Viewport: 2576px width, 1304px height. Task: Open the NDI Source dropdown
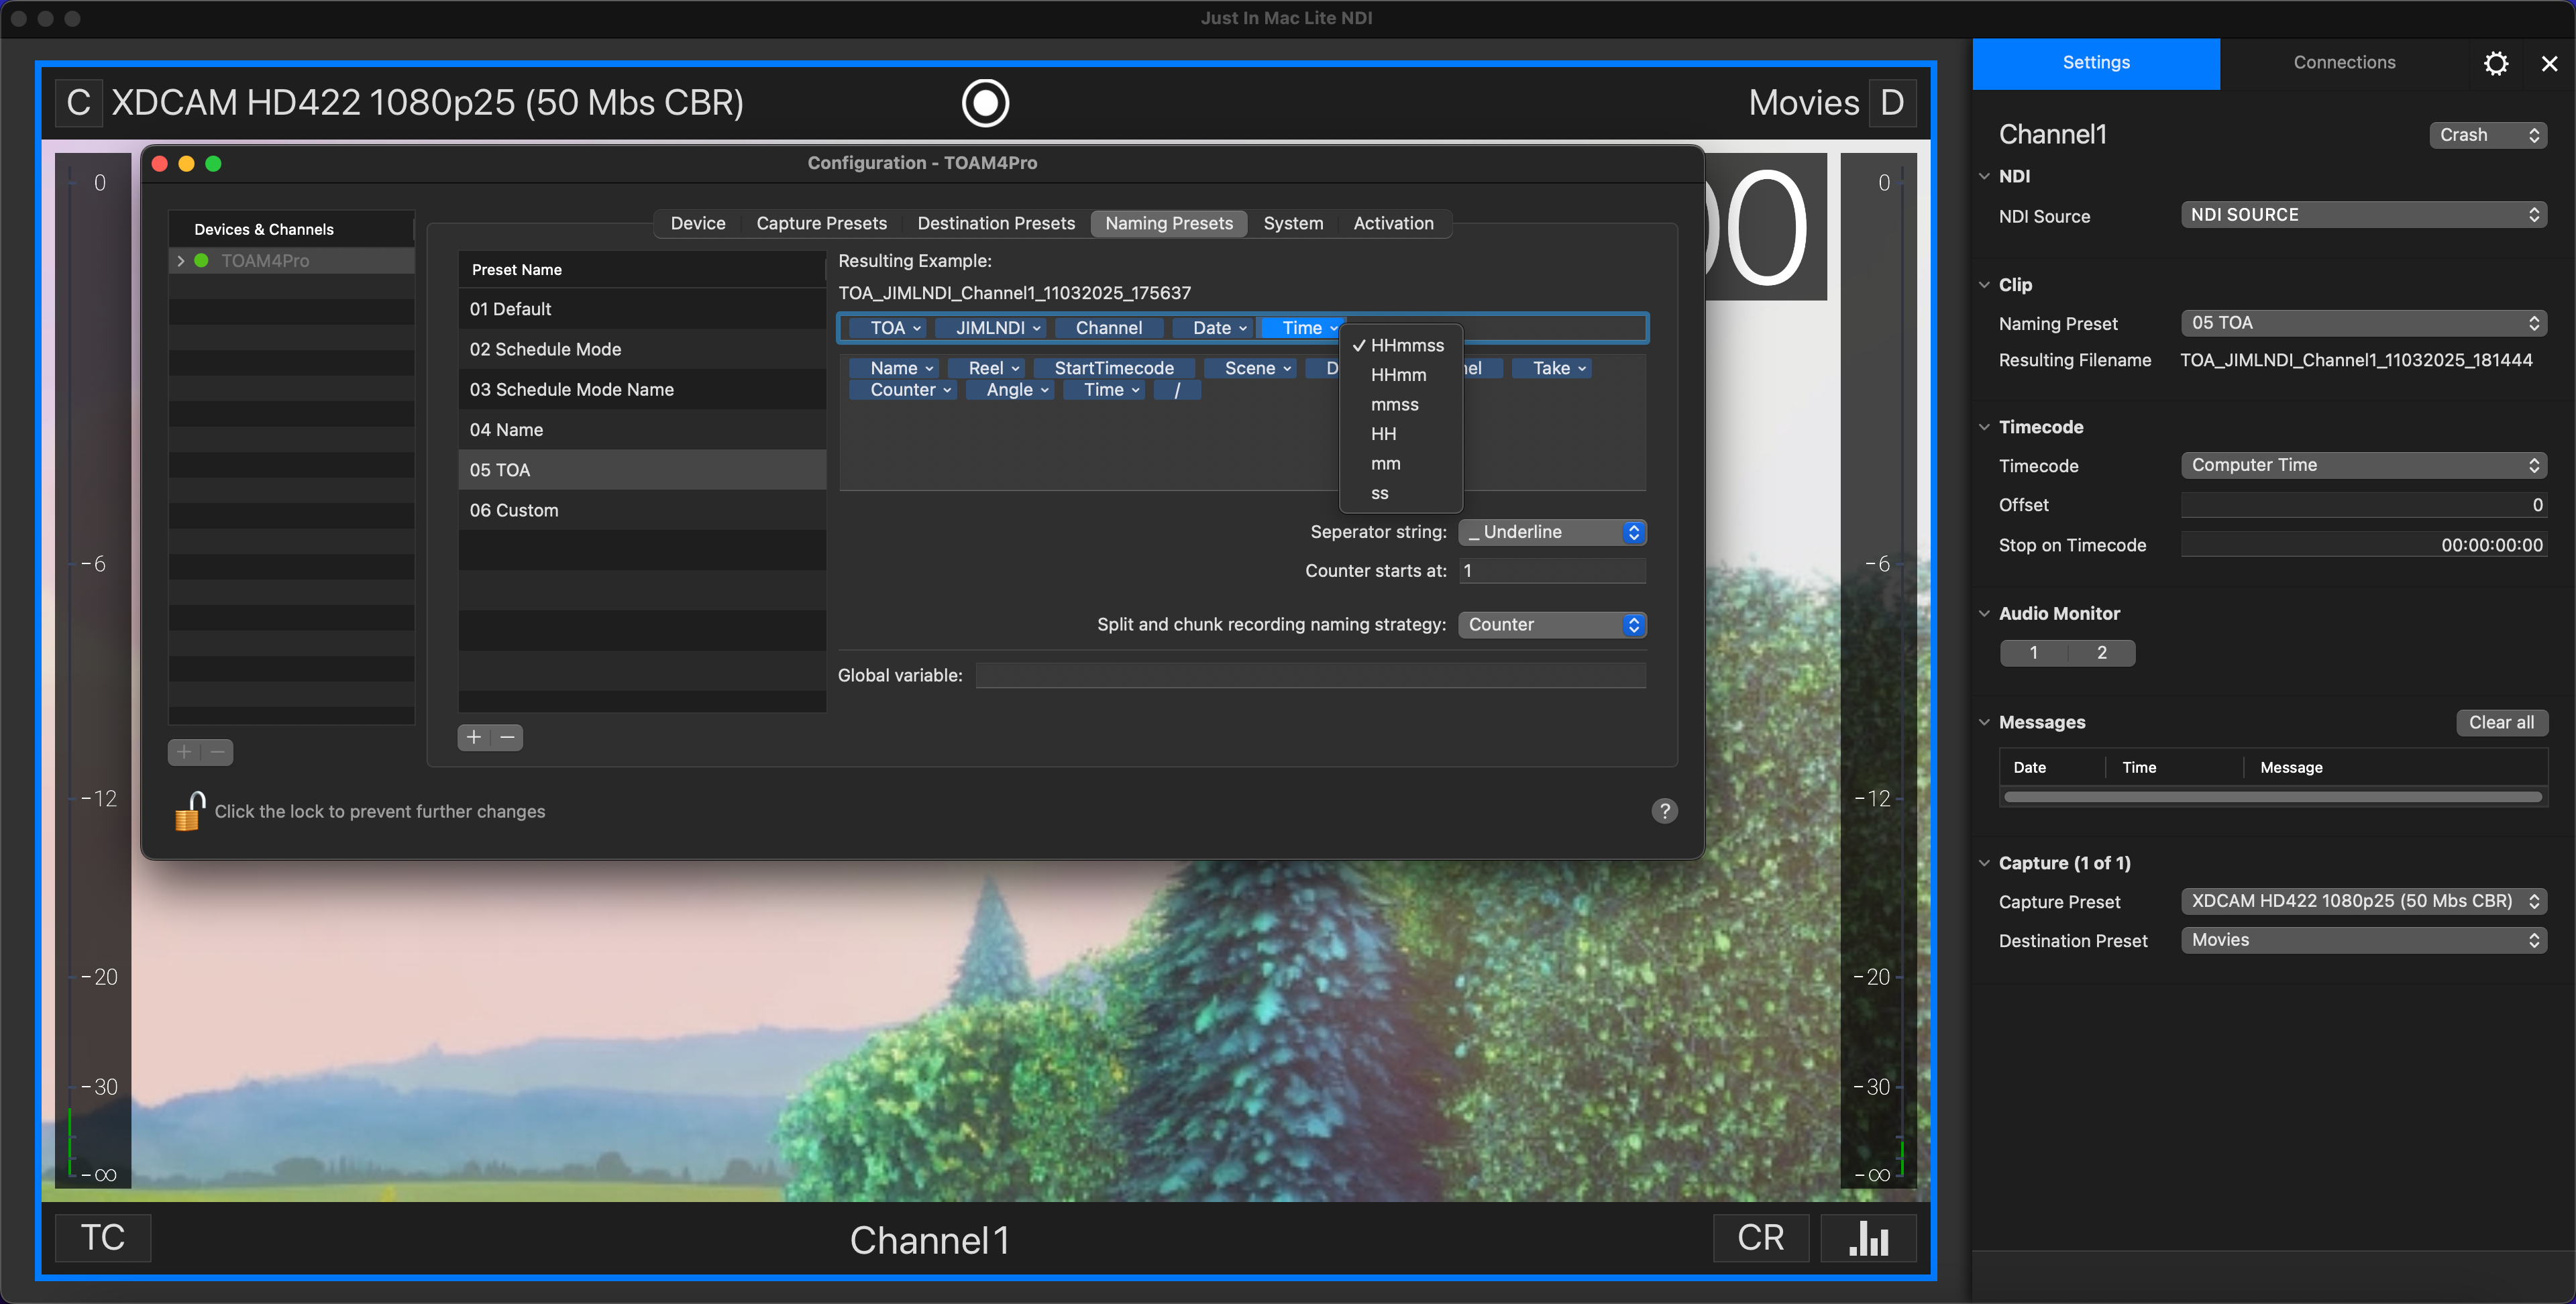pyautogui.click(x=2364, y=215)
